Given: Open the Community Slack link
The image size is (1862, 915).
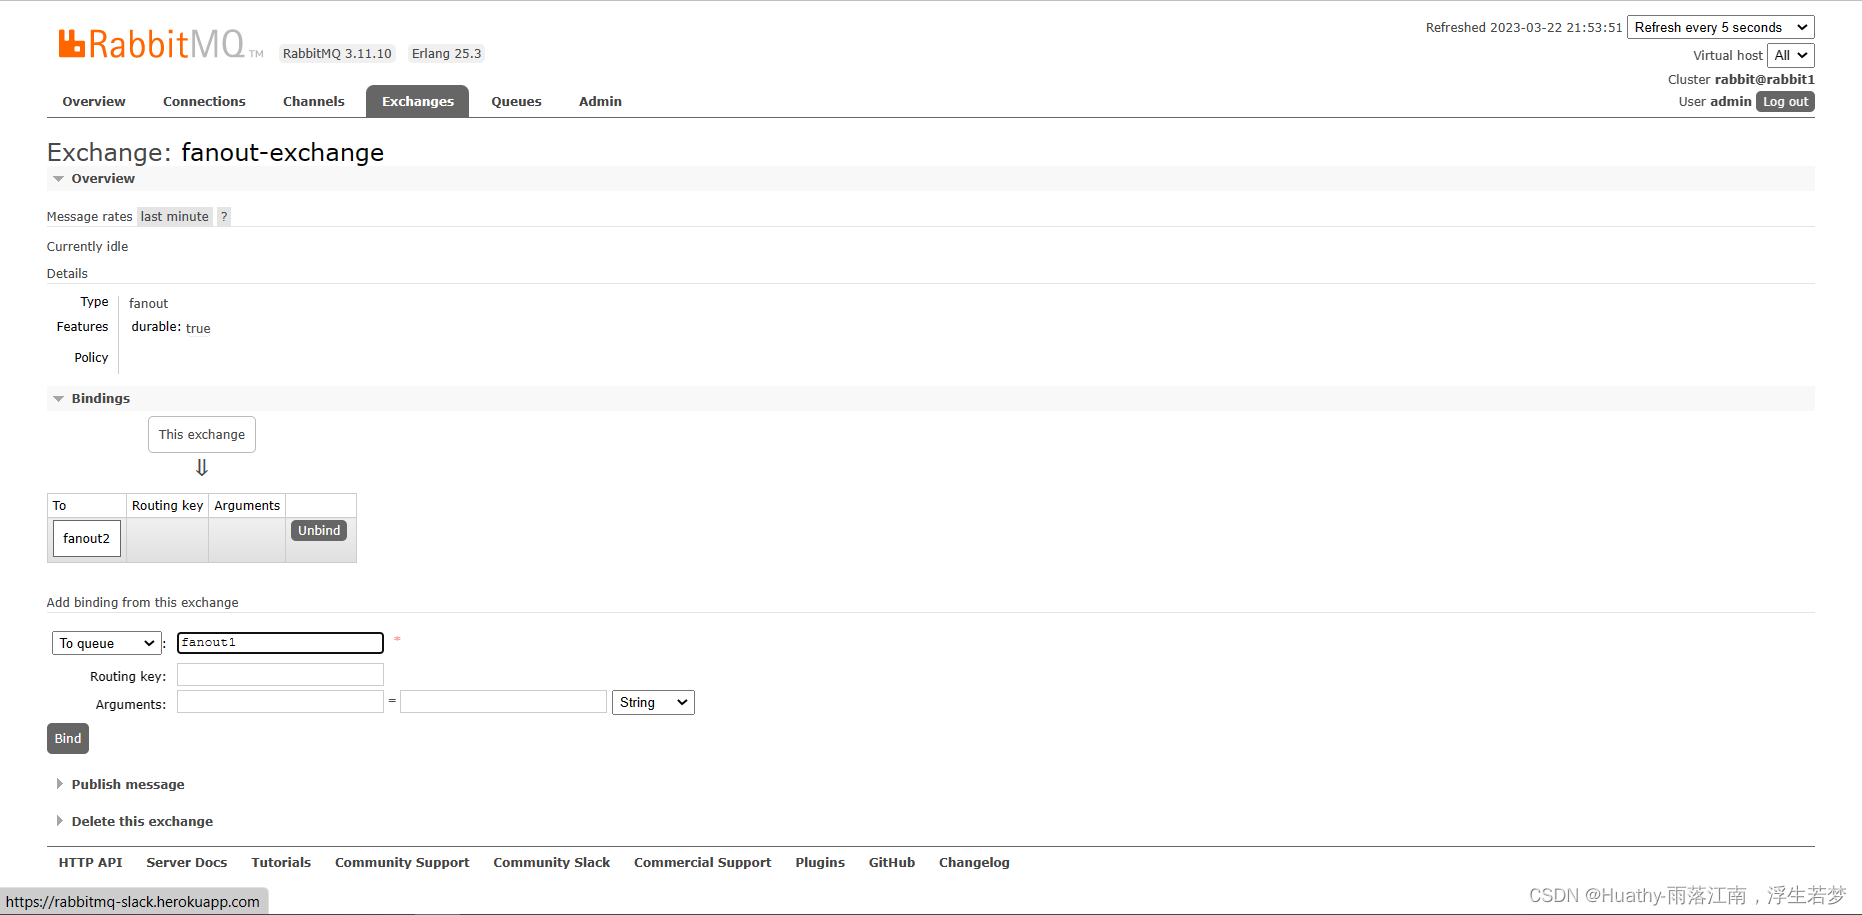Looking at the screenshot, I should pos(551,862).
